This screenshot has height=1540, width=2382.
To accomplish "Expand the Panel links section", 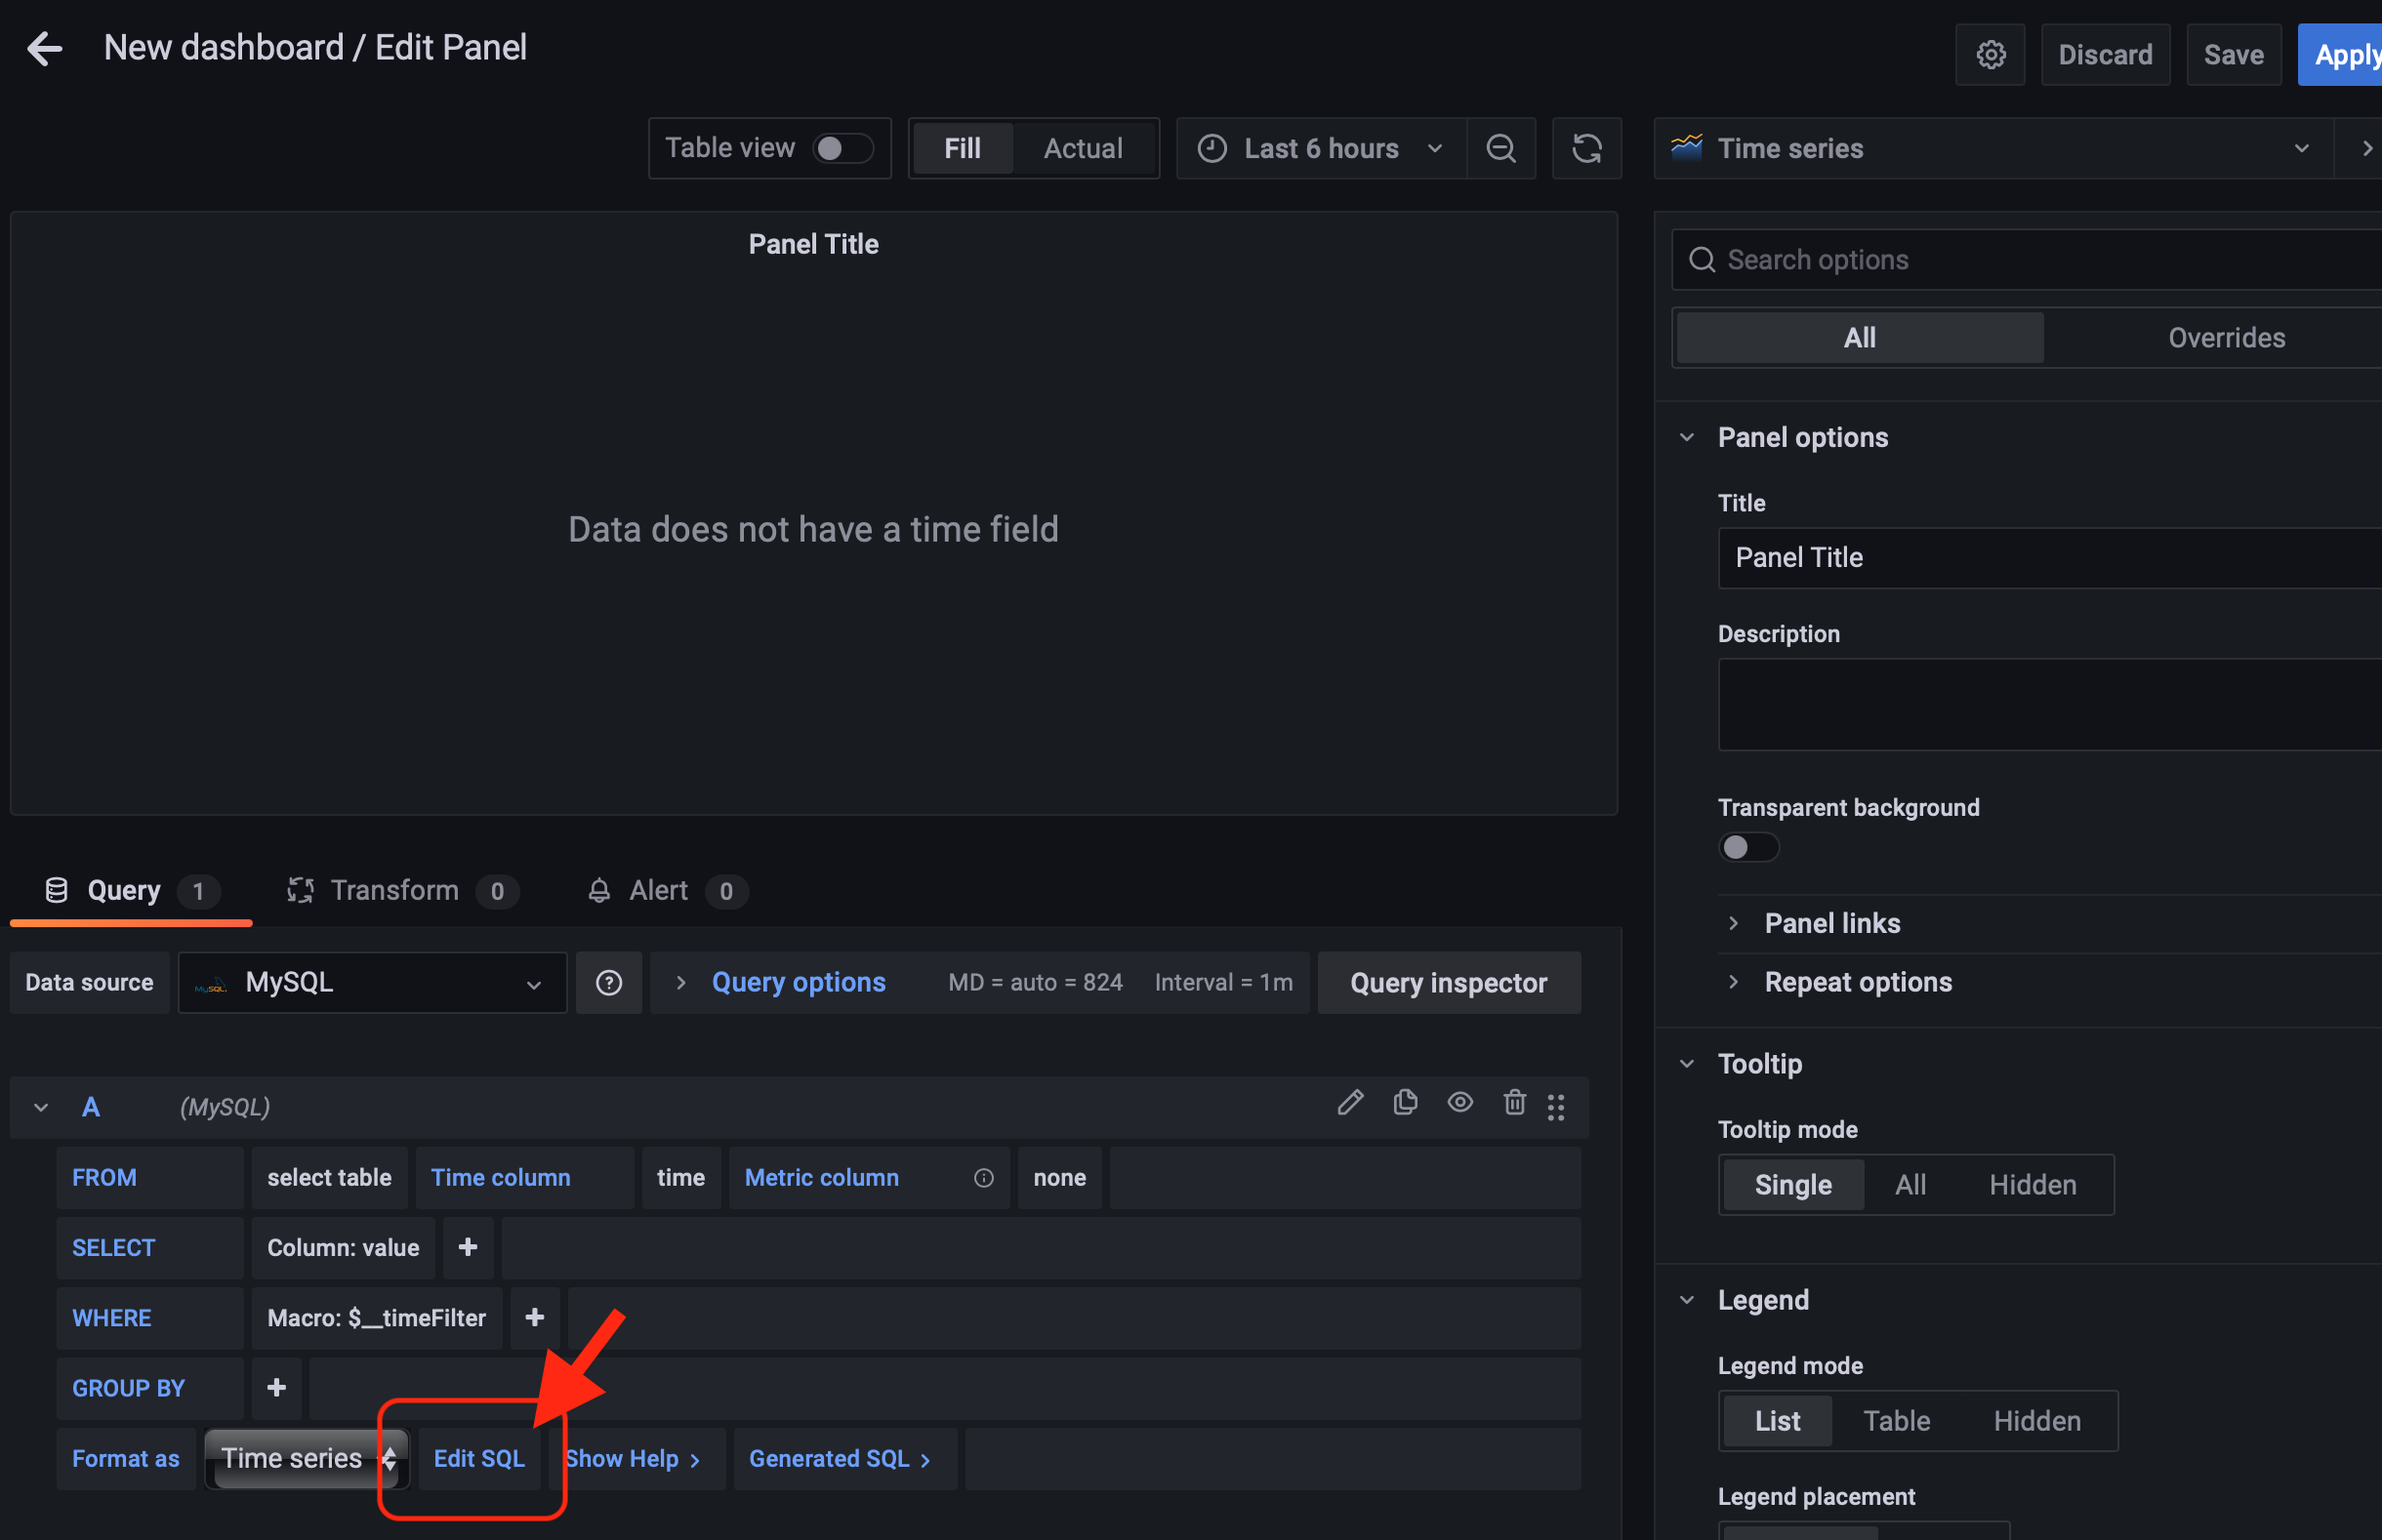I will point(1831,923).
